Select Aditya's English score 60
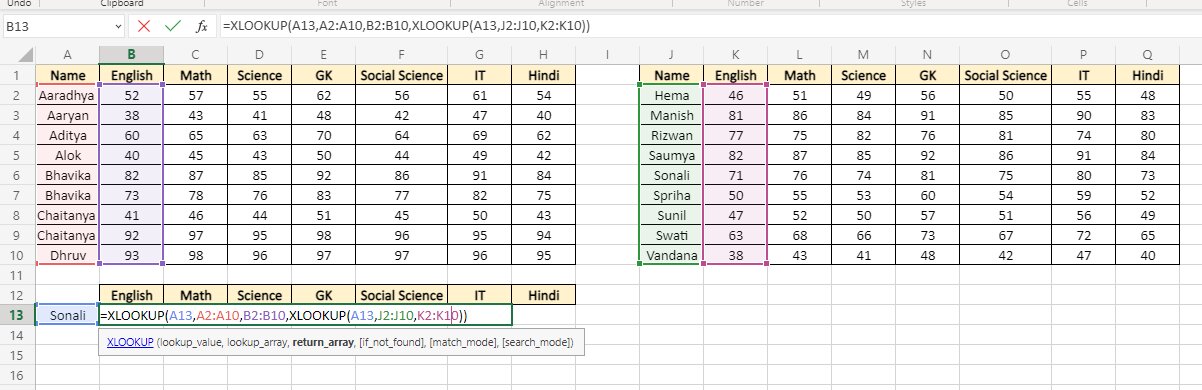Image resolution: width=1202 pixels, height=390 pixels. pyautogui.click(x=131, y=135)
